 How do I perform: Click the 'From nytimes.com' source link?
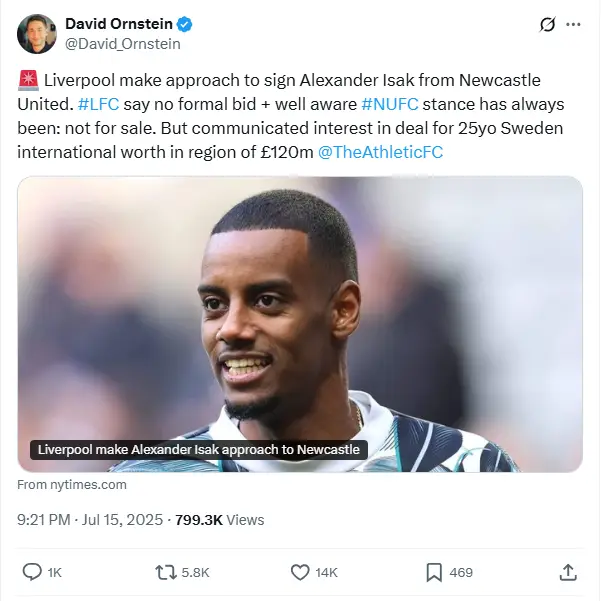72,484
